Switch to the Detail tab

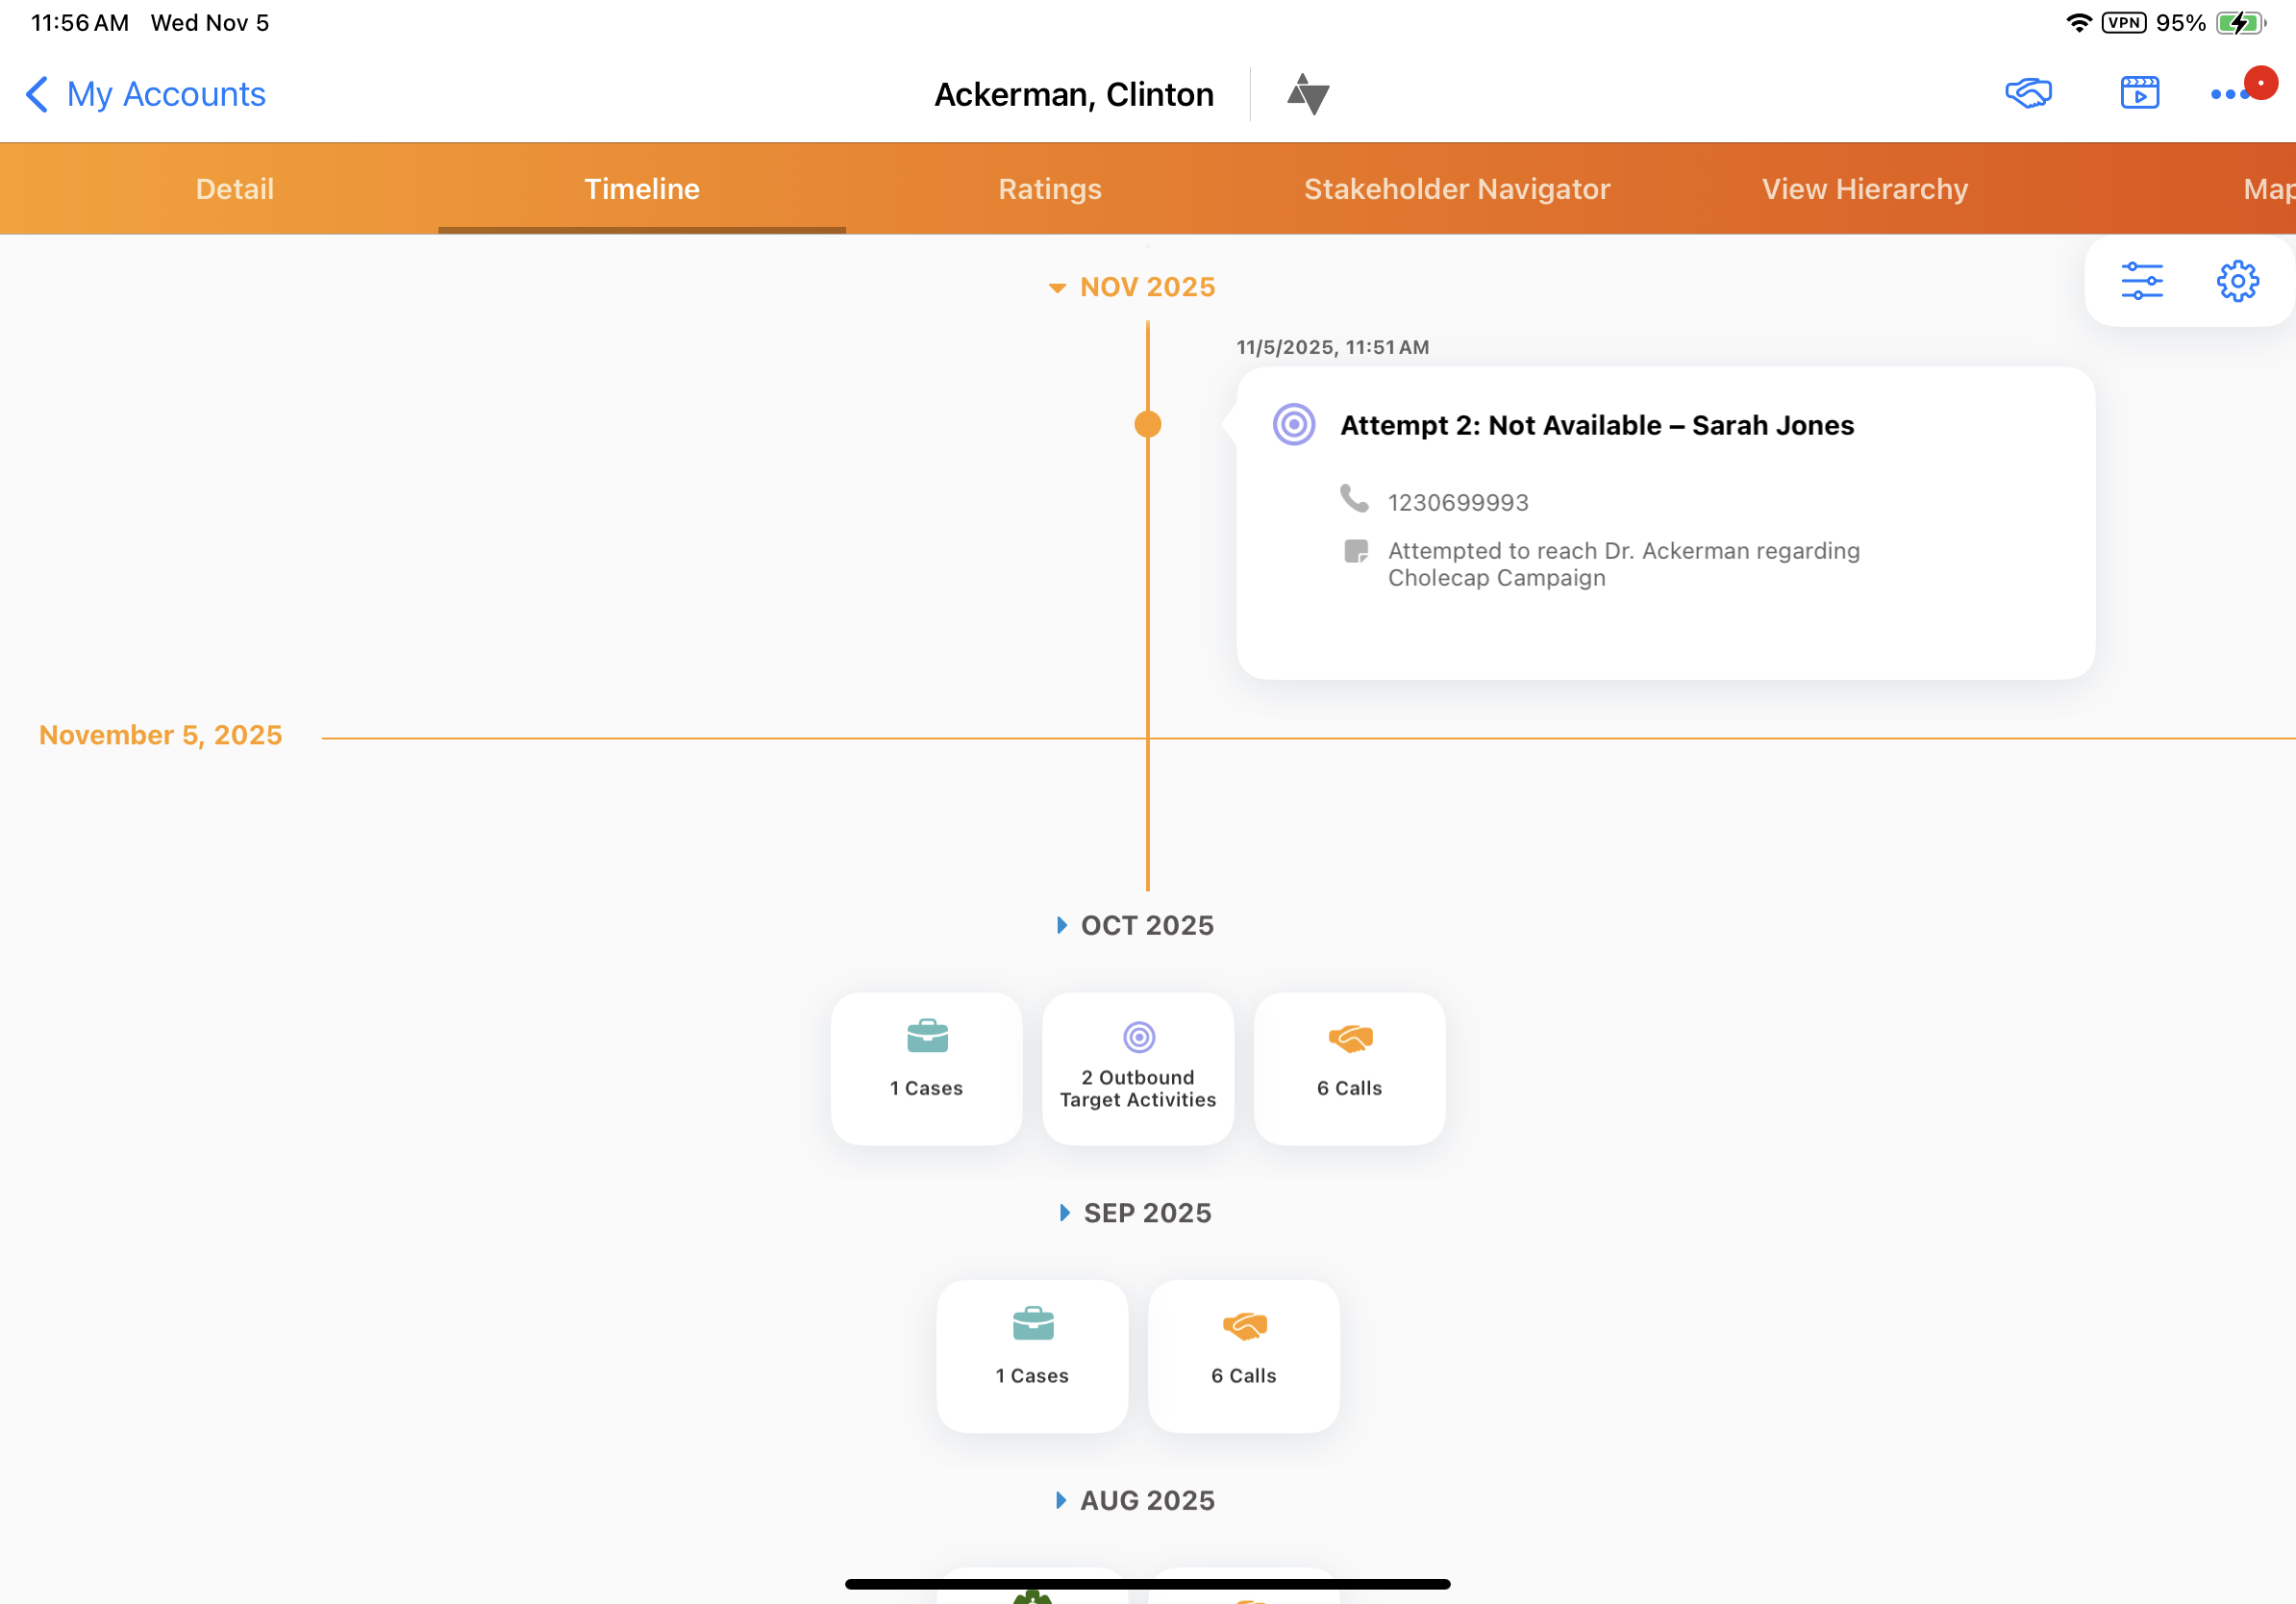pyautogui.click(x=234, y=189)
